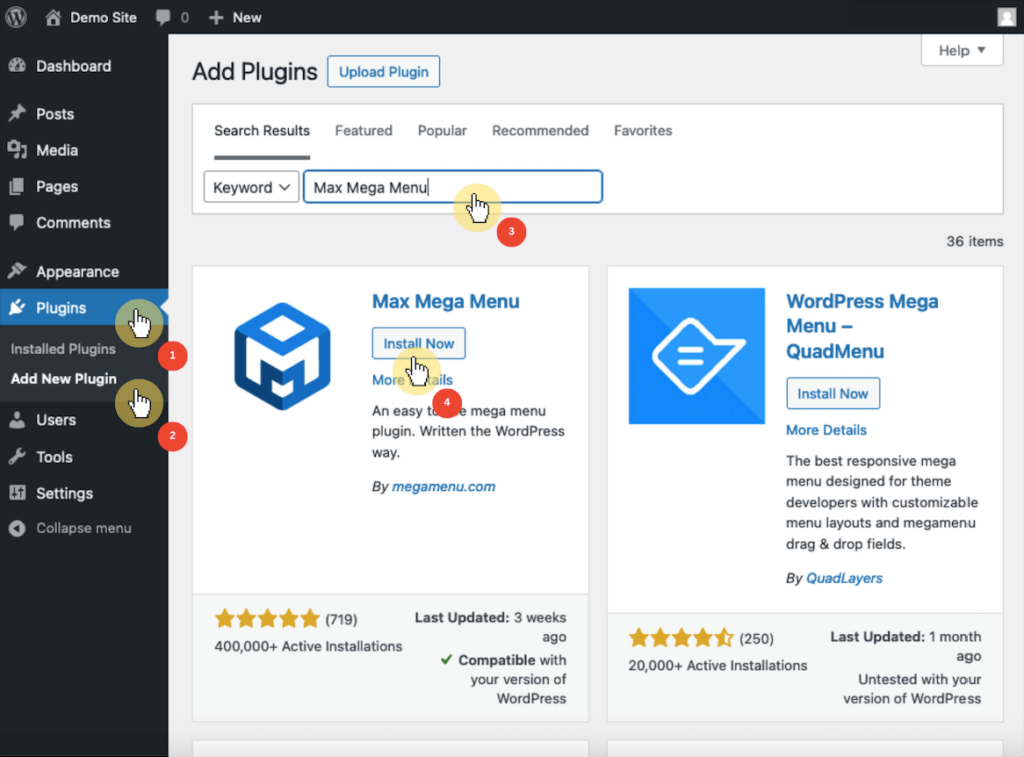1024x757 pixels.
Task: Click the Settings sliders icon
Action: pyautogui.click(x=17, y=492)
